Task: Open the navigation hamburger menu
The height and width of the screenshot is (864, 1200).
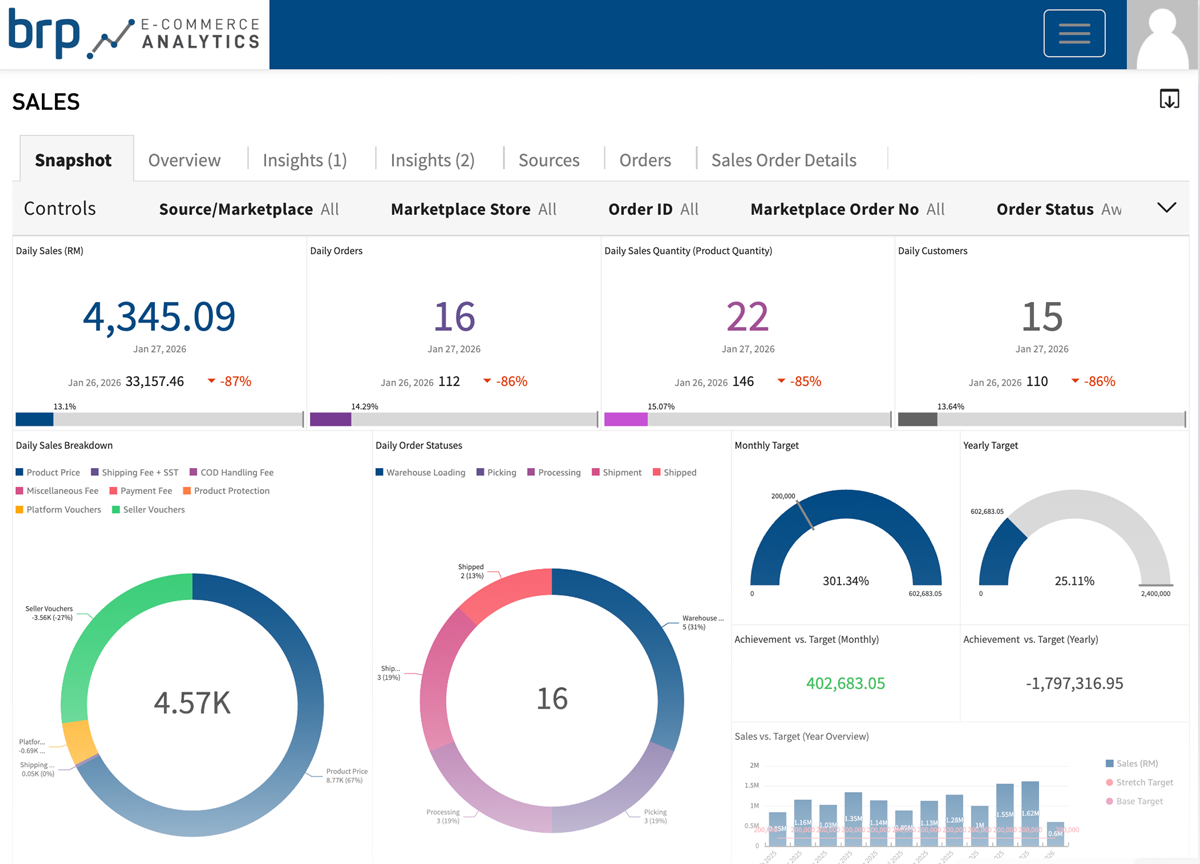Action: pos(1074,33)
